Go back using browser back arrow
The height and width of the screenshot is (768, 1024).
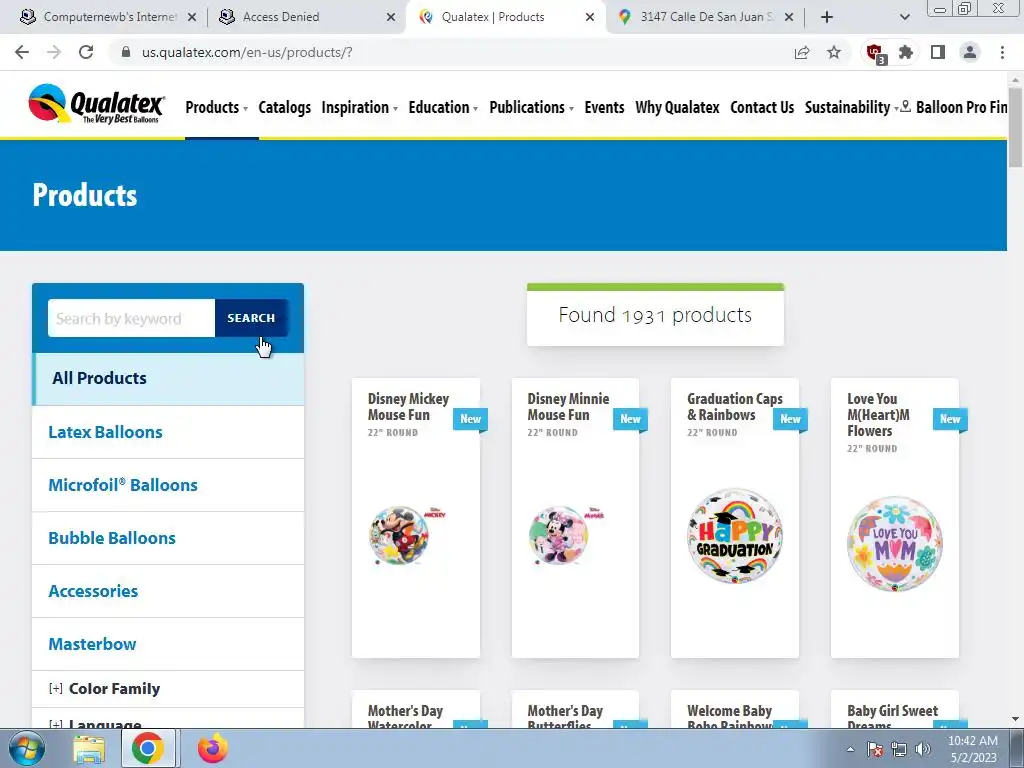[x=22, y=52]
